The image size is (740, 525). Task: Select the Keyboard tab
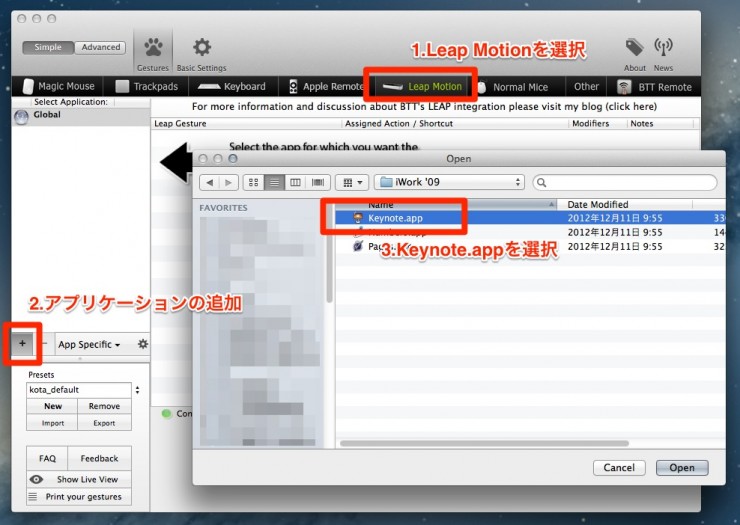232,86
